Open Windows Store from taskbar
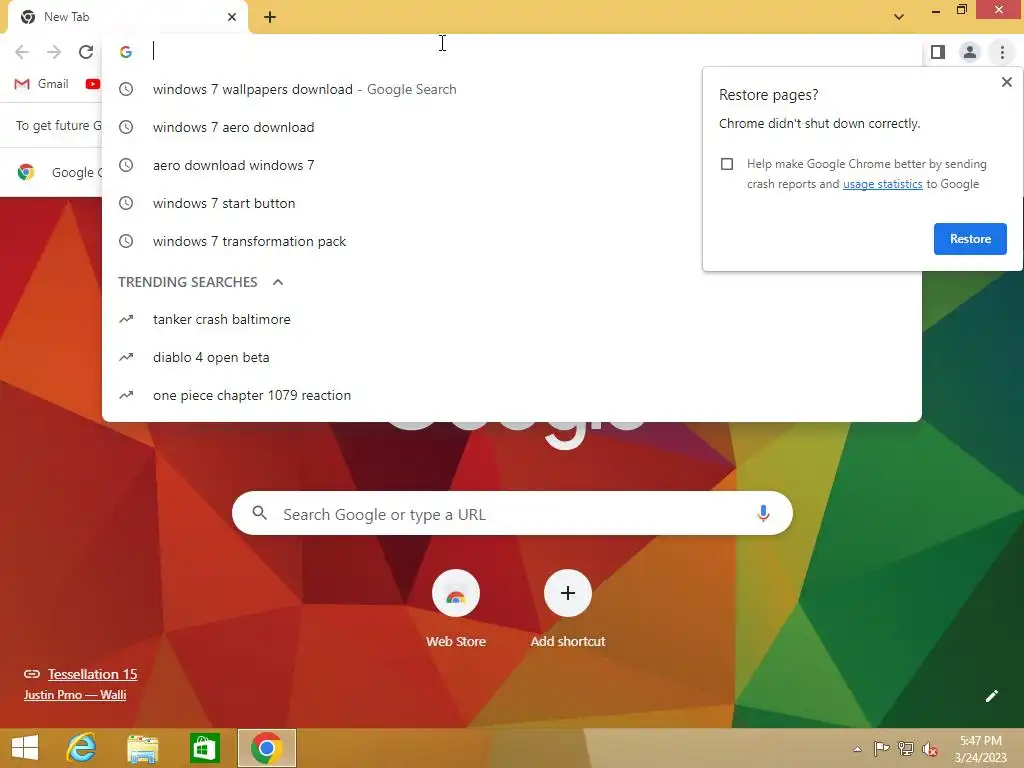This screenshot has width=1024, height=768. (x=204, y=748)
